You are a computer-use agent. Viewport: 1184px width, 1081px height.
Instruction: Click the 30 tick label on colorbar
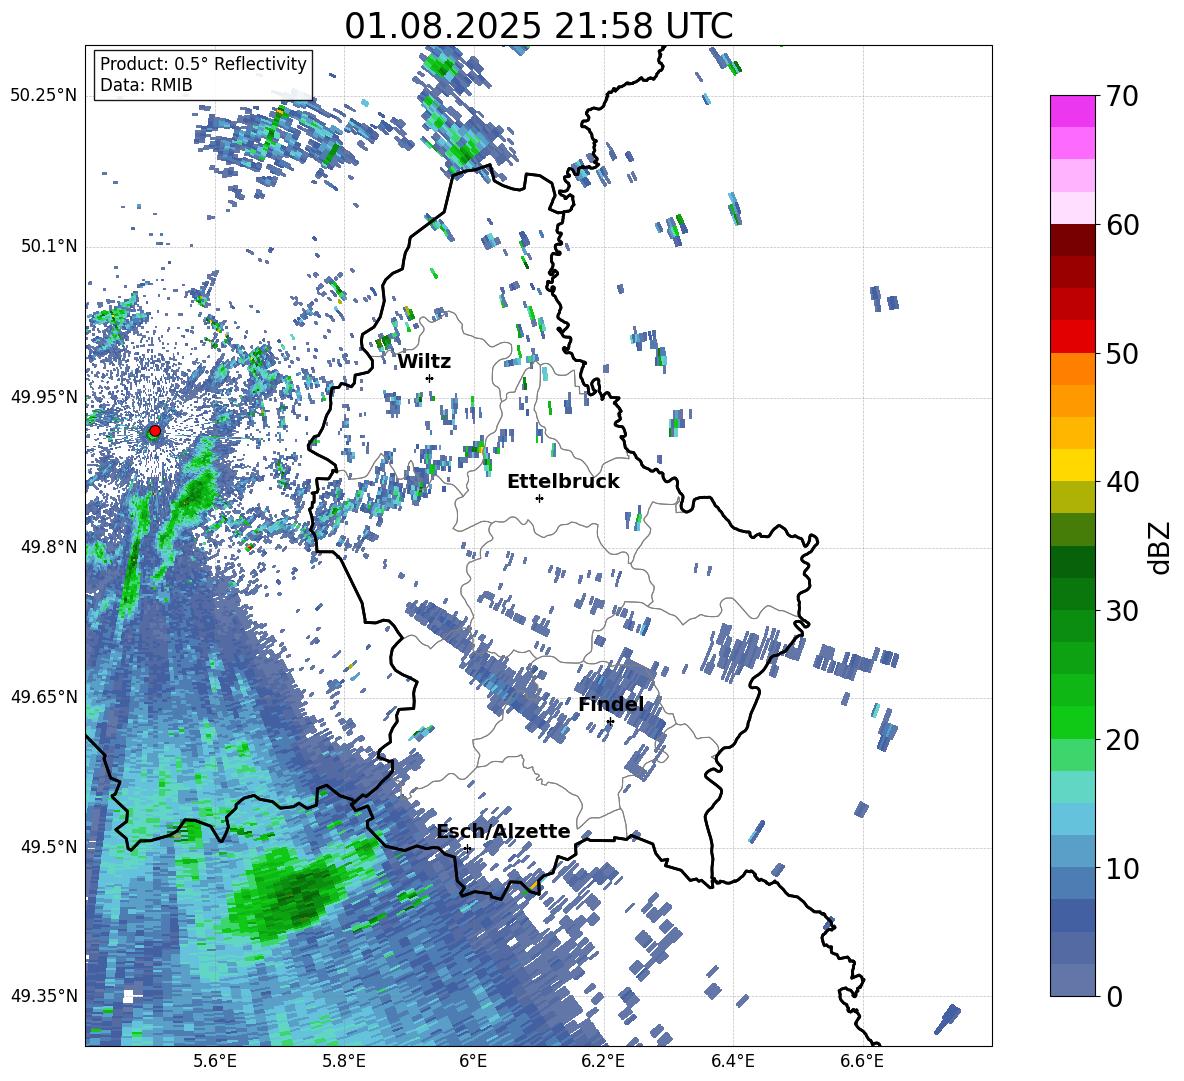[x=1123, y=611]
